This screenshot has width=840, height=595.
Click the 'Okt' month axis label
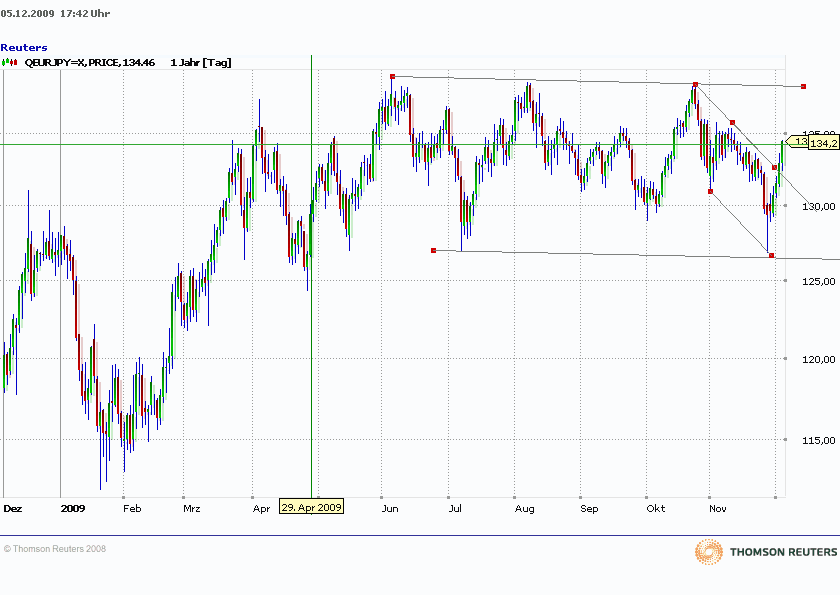[x=656, y=508]
